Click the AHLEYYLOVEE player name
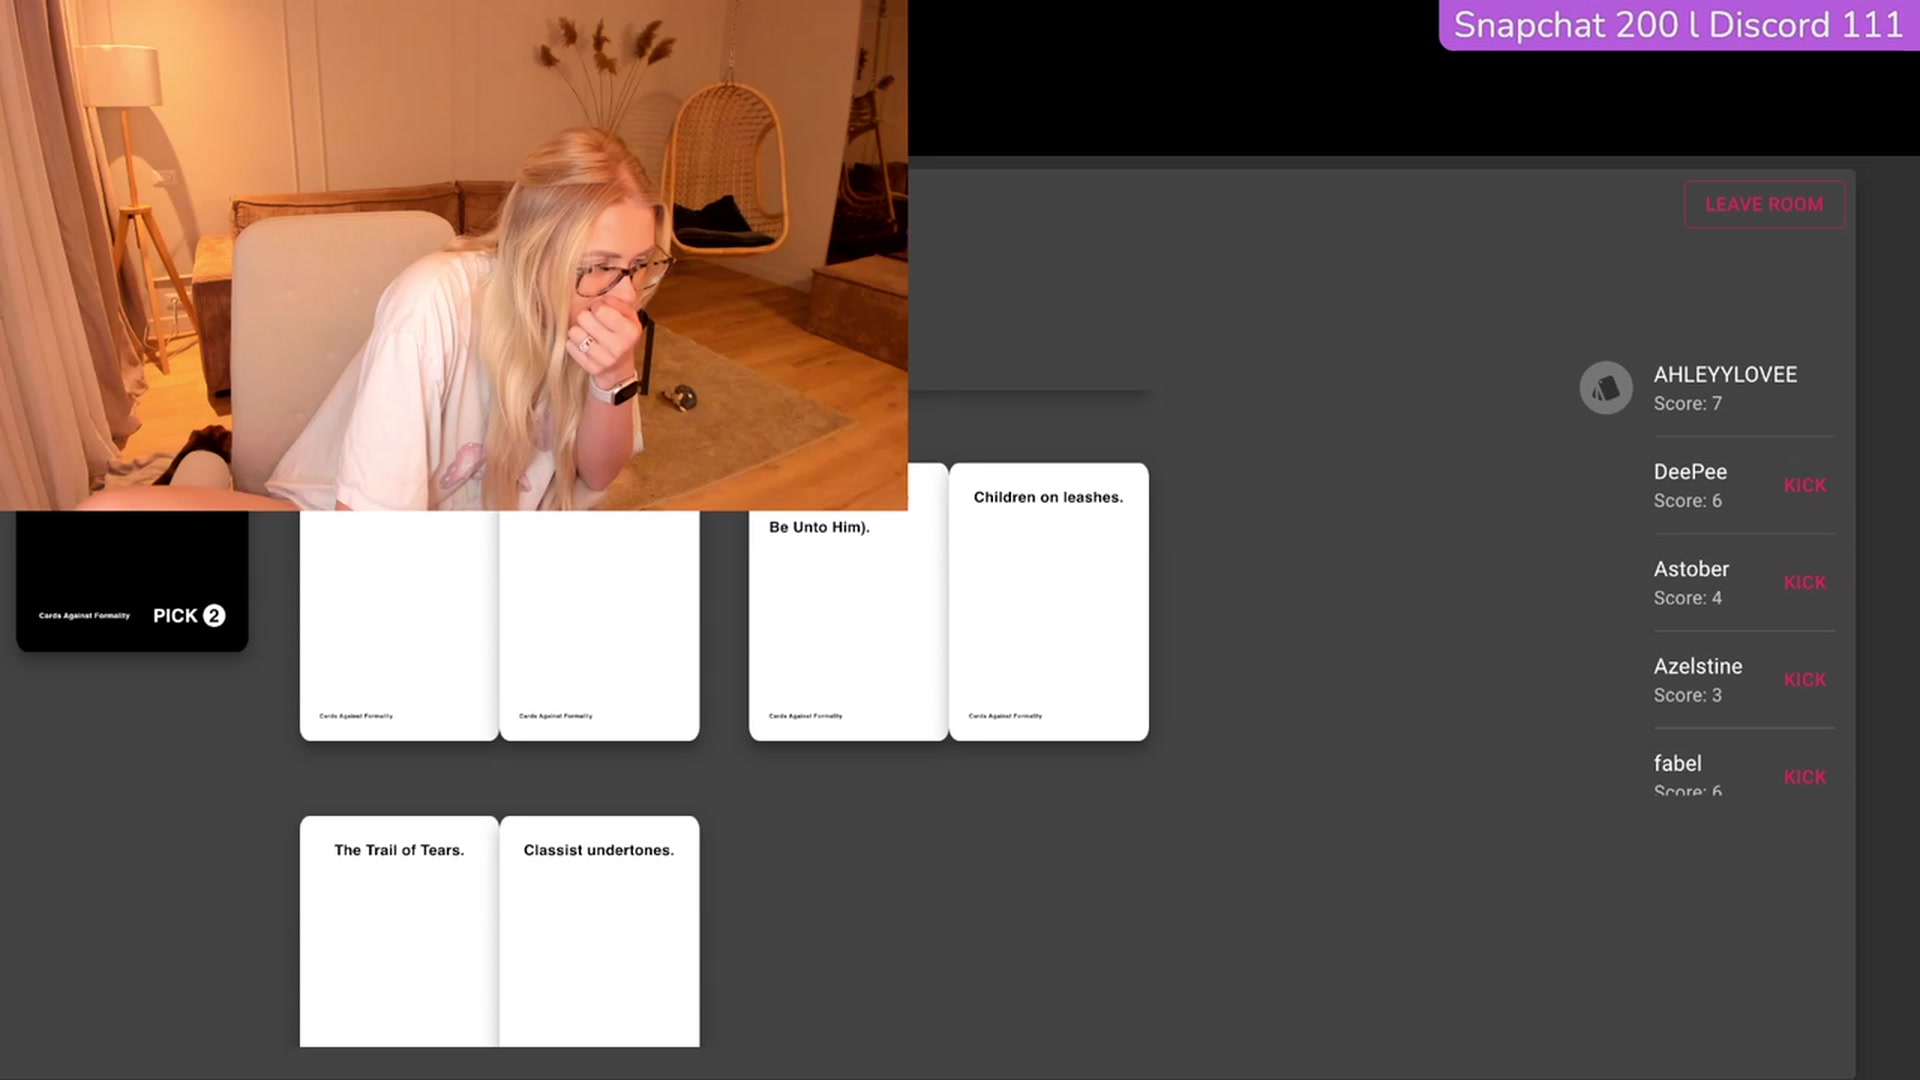The image size is (1920, 1080). tap(1725, 375)
